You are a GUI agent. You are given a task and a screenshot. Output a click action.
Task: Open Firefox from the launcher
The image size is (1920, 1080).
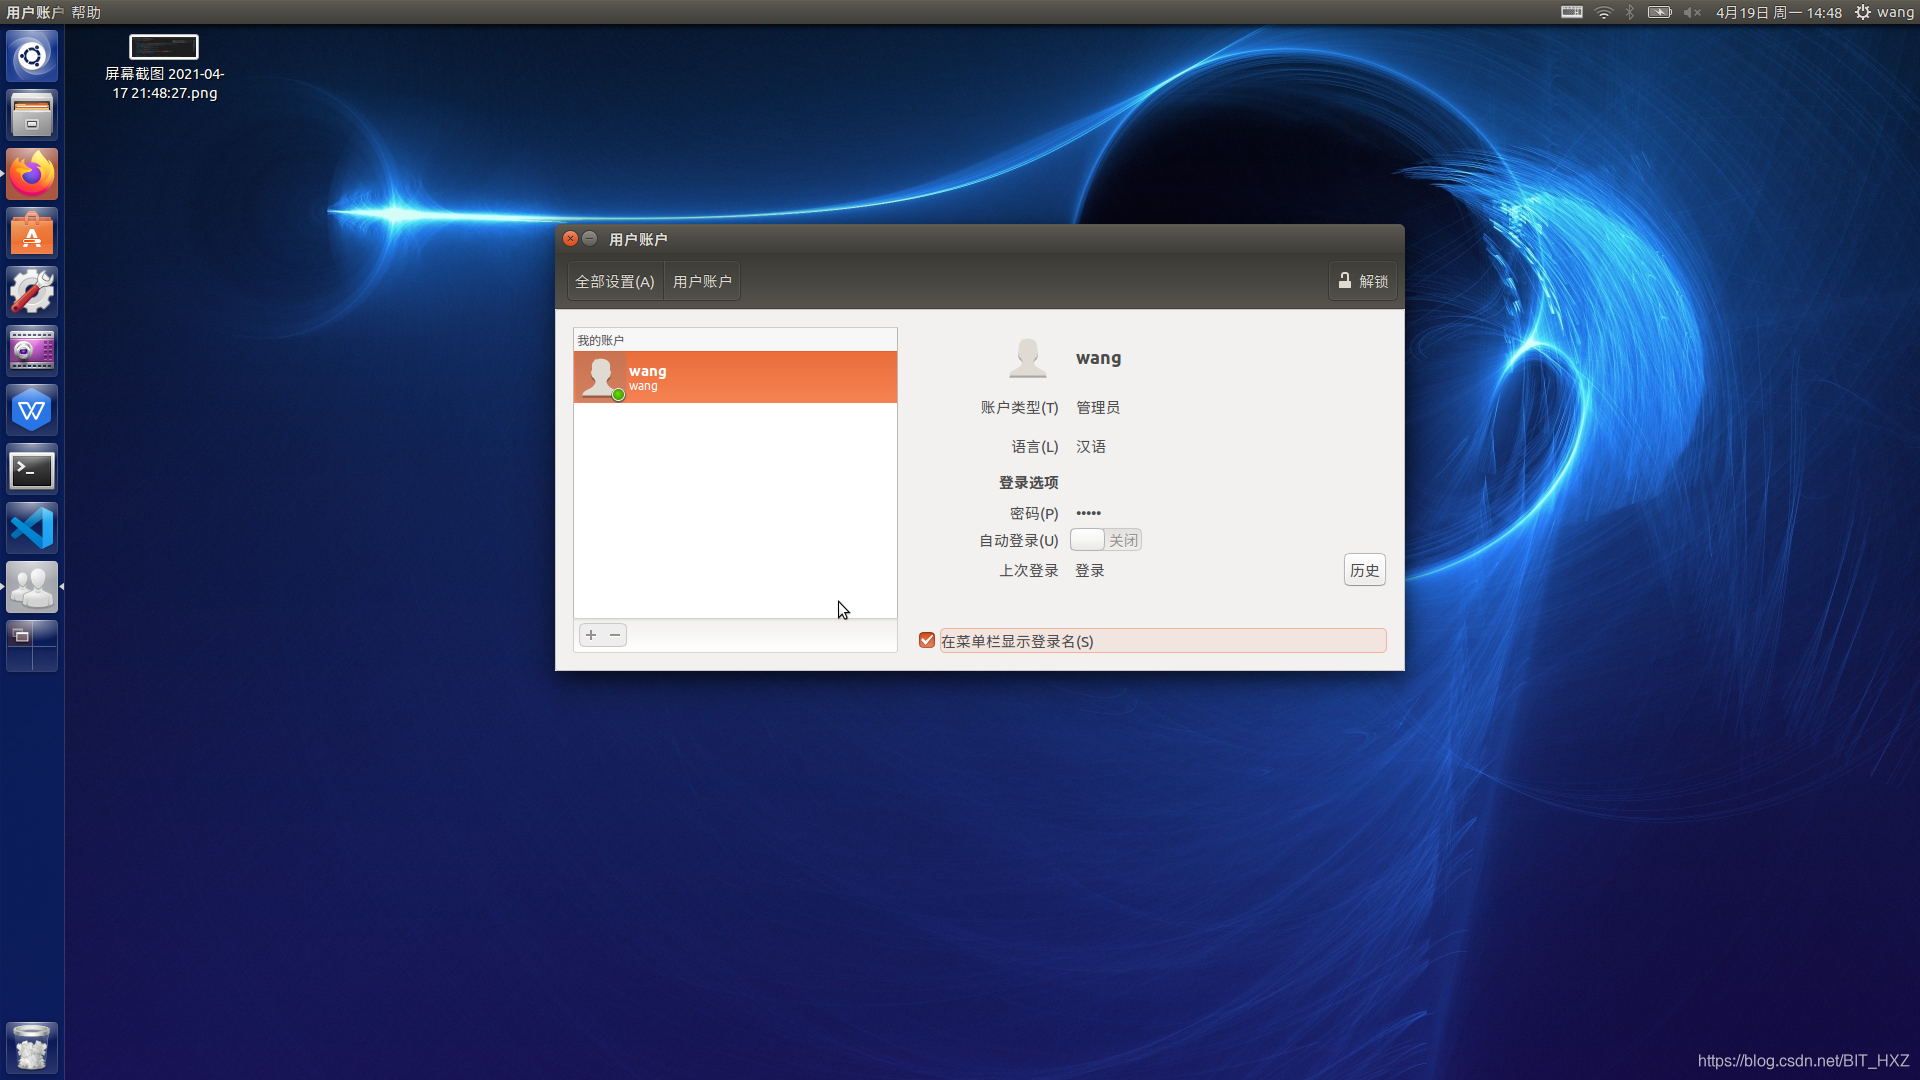(32, 175)
